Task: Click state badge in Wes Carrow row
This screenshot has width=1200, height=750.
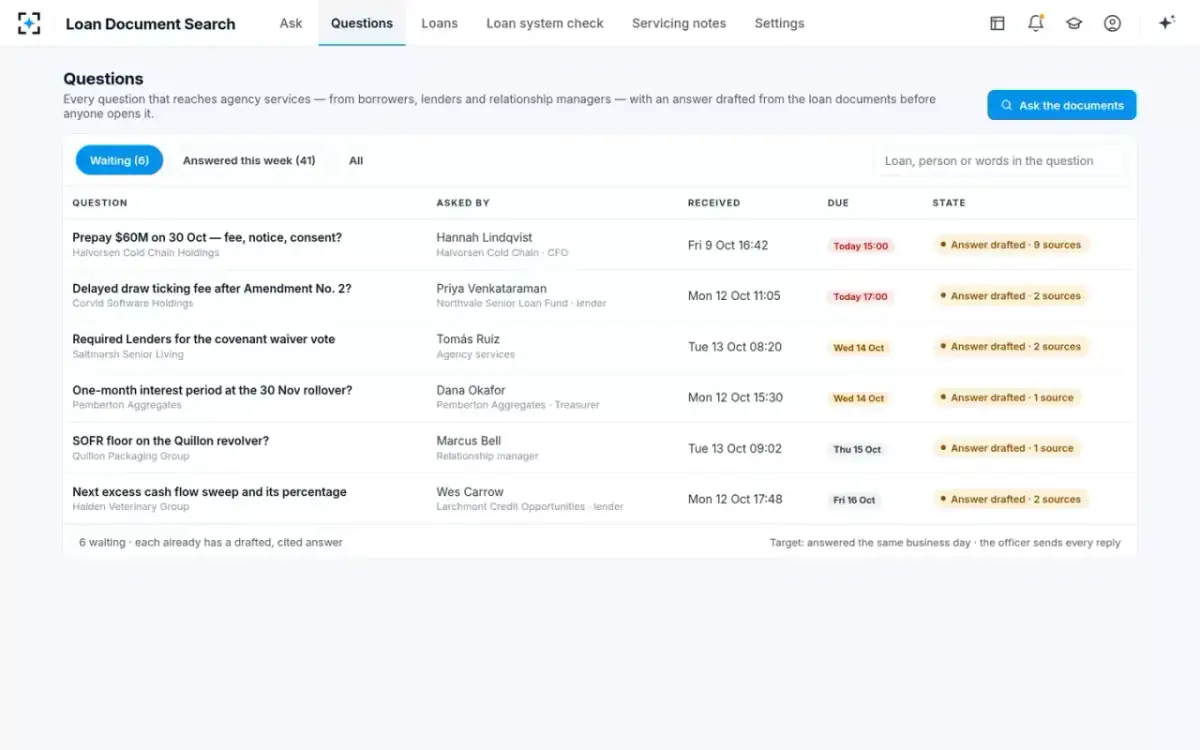Action: tap(1010, 499)
